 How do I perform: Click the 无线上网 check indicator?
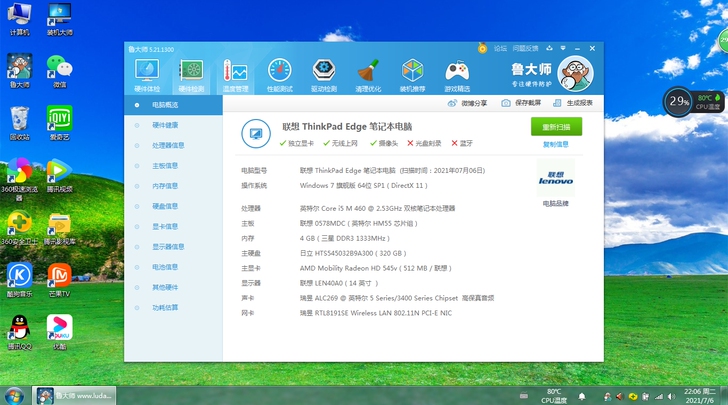pos(340,144)
